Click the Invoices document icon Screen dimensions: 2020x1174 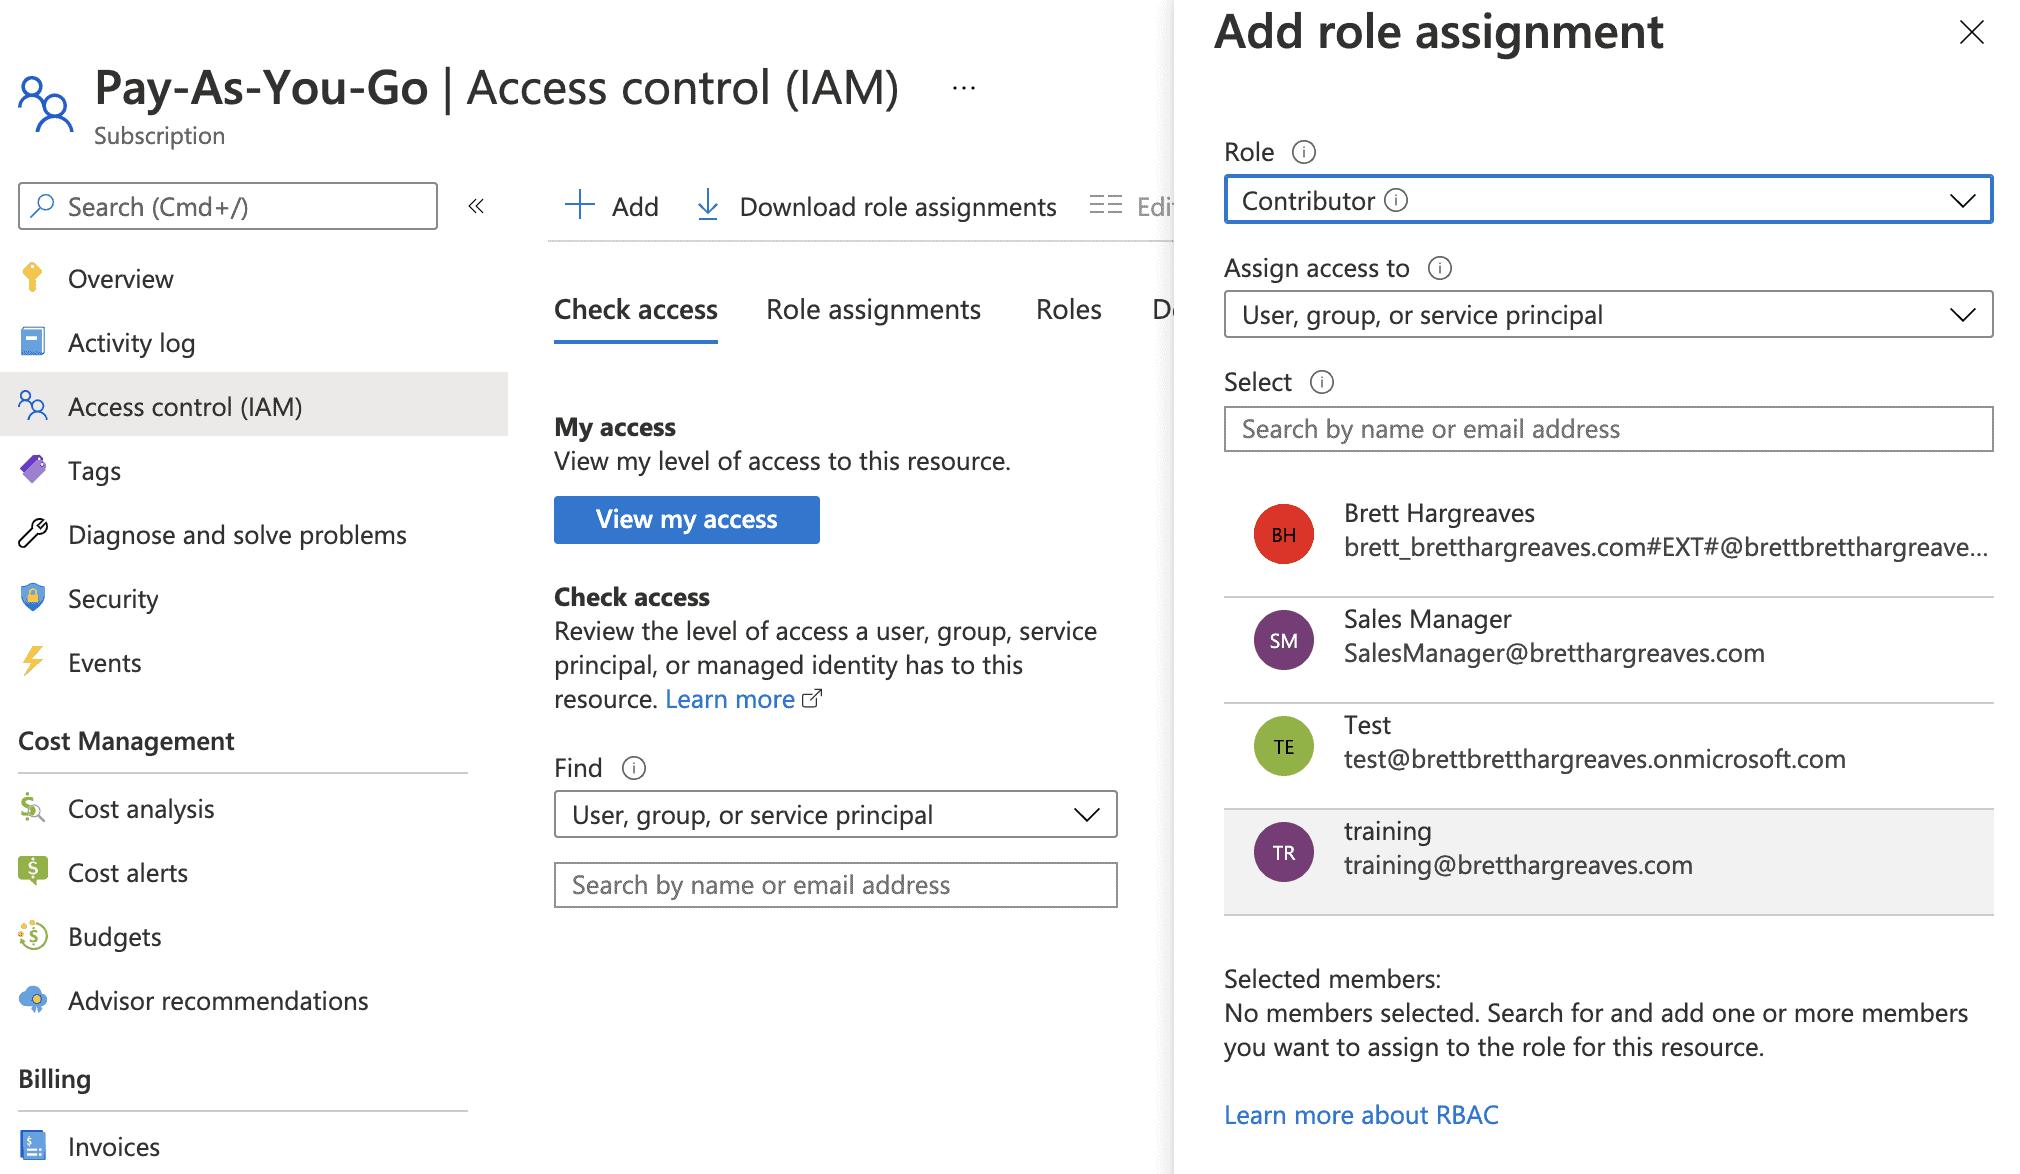tap(33, 1146)
